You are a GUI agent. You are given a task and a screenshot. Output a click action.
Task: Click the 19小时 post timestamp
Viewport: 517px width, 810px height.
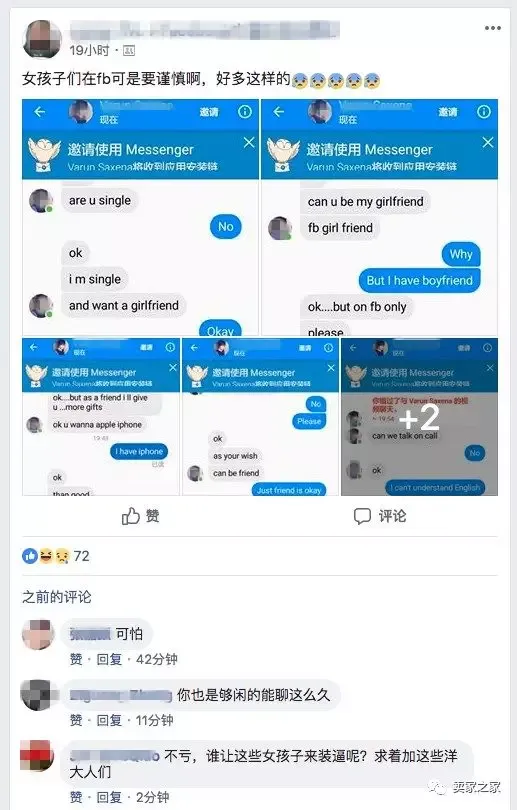coord(89,51)
